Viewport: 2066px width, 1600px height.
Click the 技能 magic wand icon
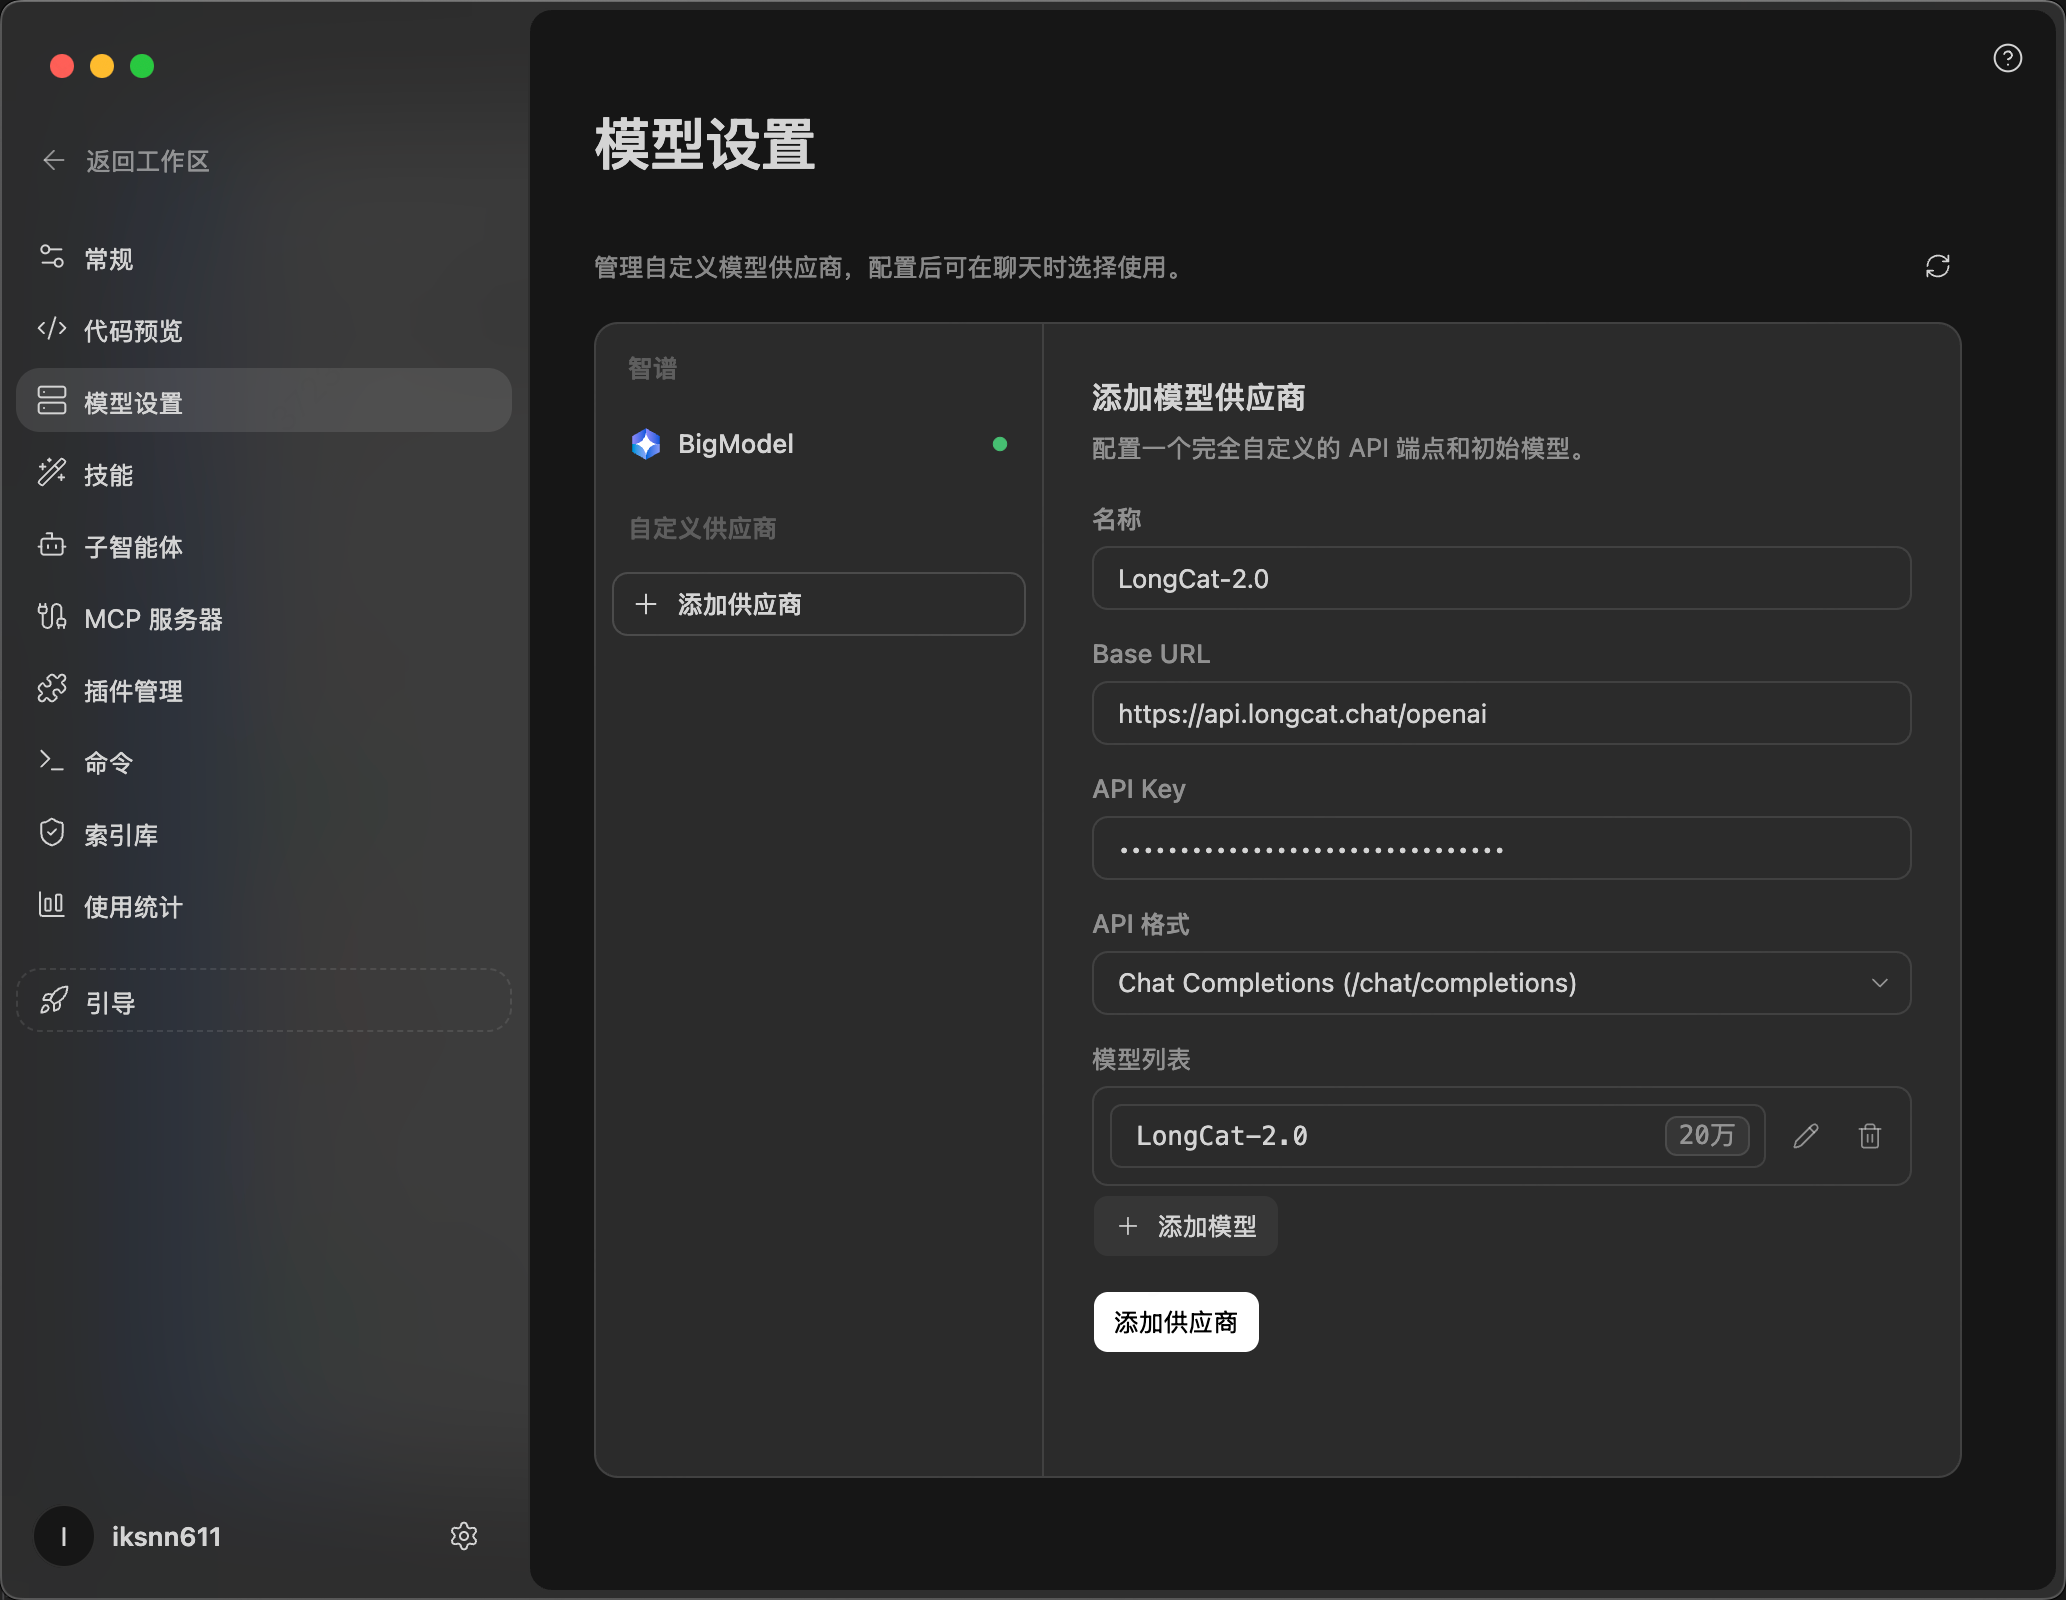[52, 473]
